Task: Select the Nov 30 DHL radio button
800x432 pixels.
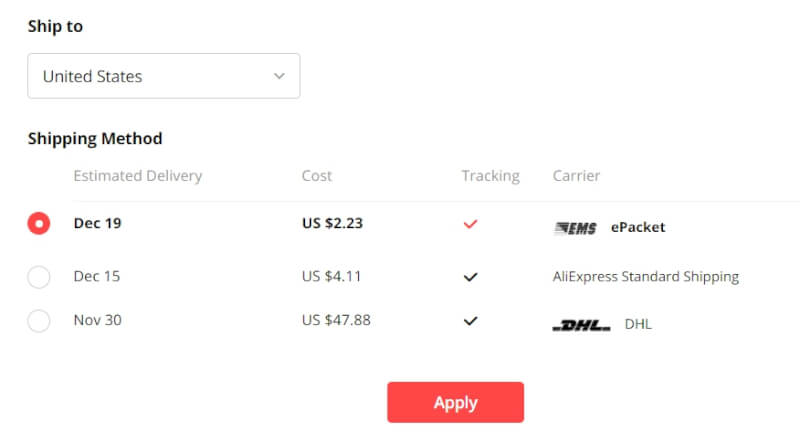Action: coord(39,321)
